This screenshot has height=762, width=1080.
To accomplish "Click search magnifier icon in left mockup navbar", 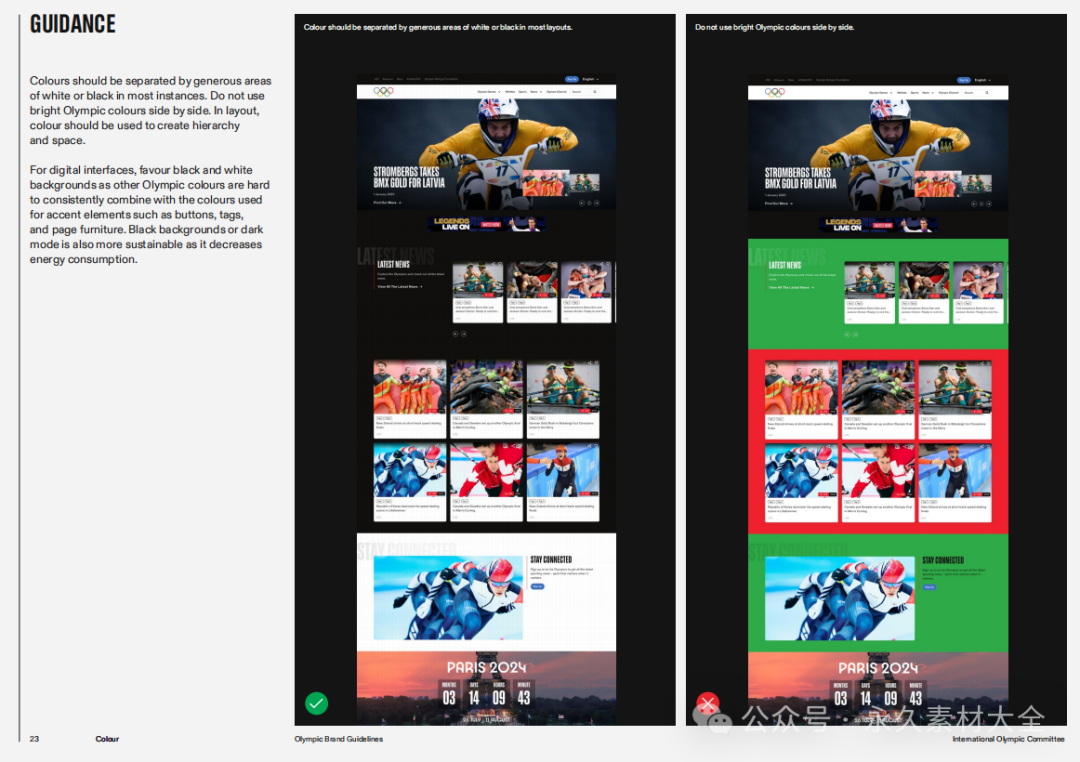I will click(x=595, y=92).
